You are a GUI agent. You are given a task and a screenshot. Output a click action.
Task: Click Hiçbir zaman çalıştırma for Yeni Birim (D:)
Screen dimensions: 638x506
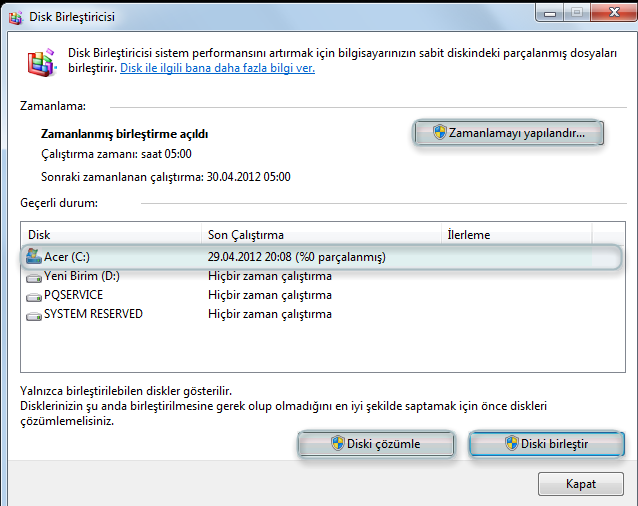(270, 276)
